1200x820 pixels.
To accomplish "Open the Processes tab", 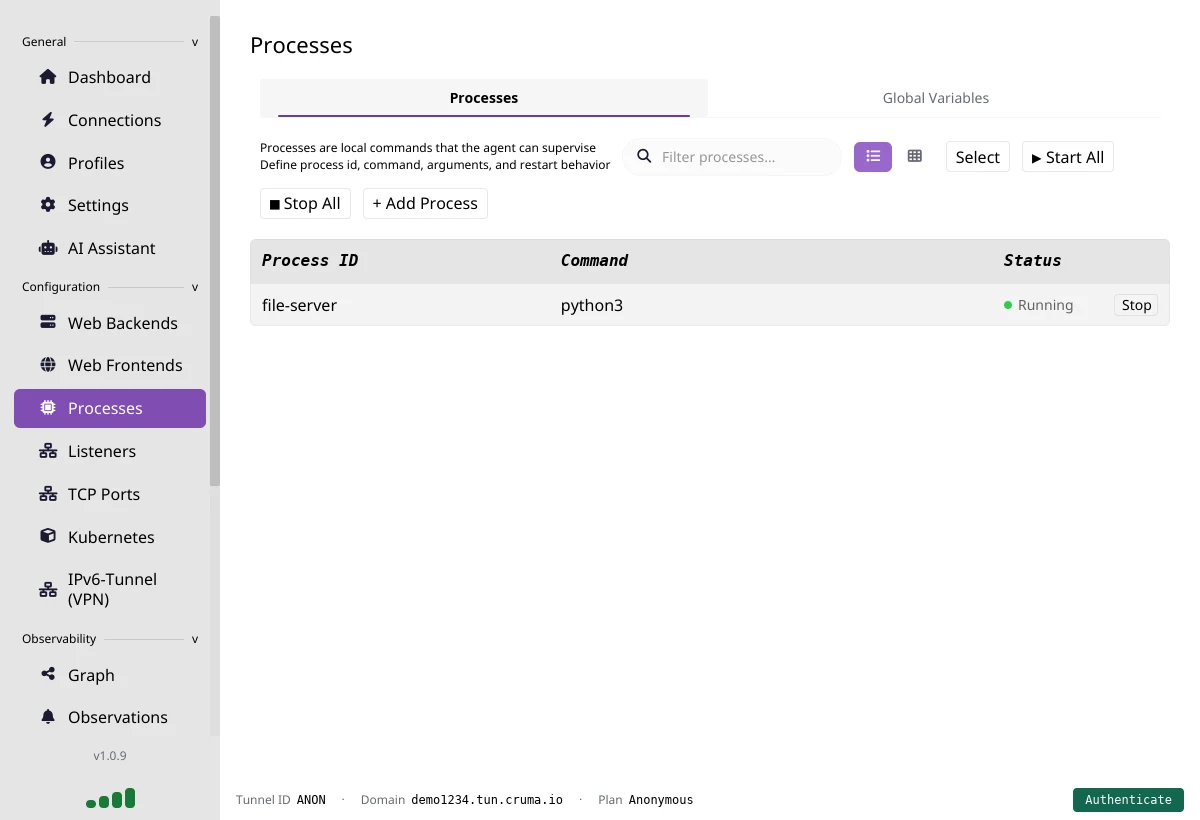I will point(484,98).
